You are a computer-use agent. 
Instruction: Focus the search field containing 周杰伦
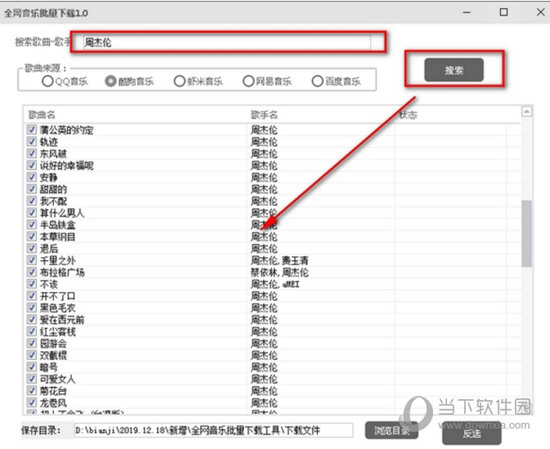point(226,42)
